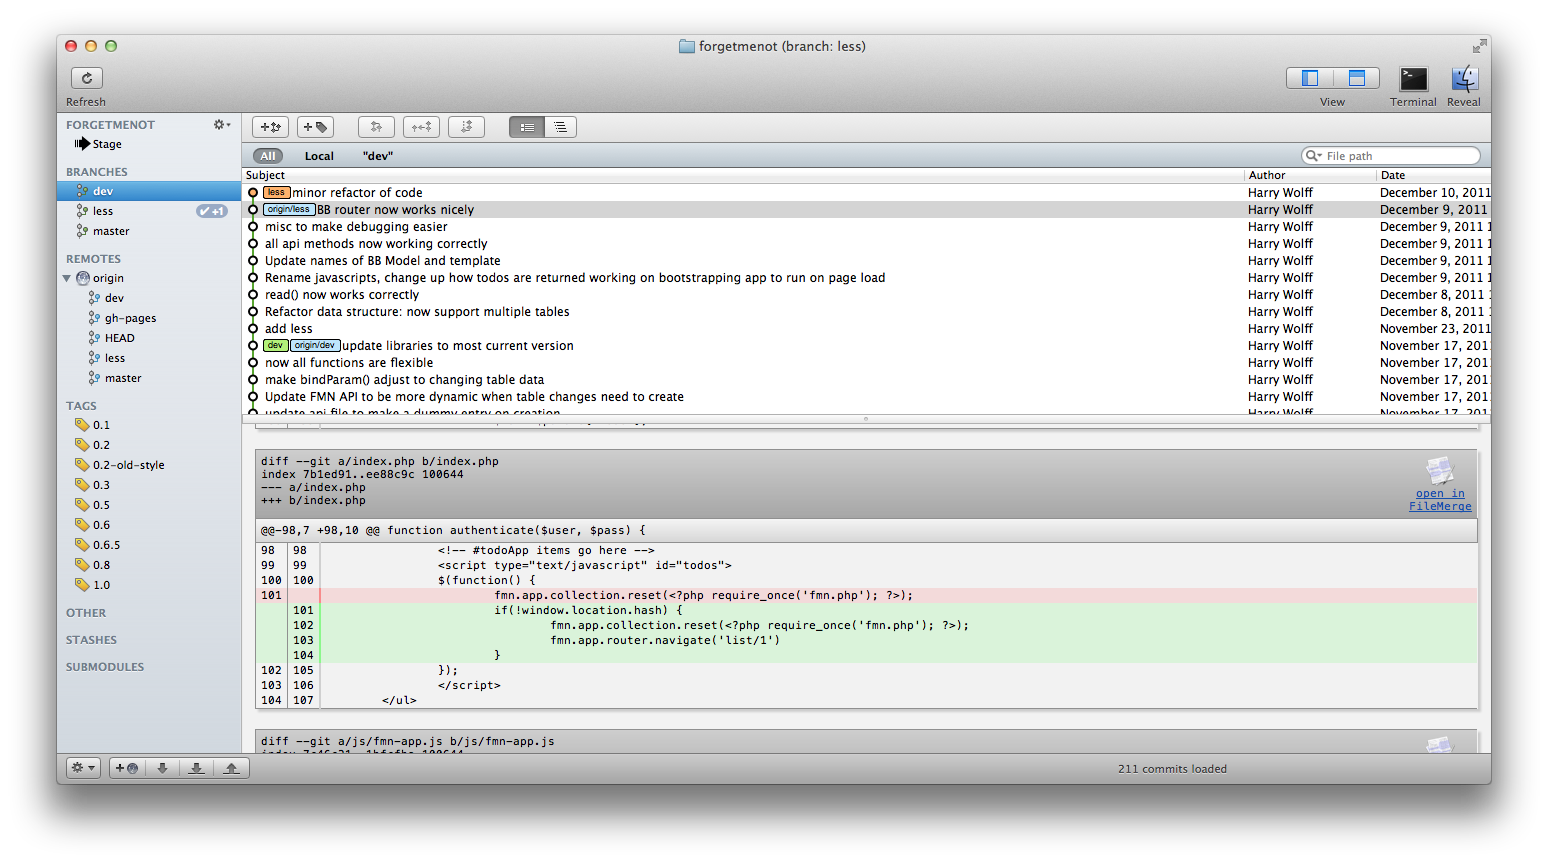Viewport: 1548px width, 863px height.
Task: Collapse the origin remote tree
Action: click(67, 278)
